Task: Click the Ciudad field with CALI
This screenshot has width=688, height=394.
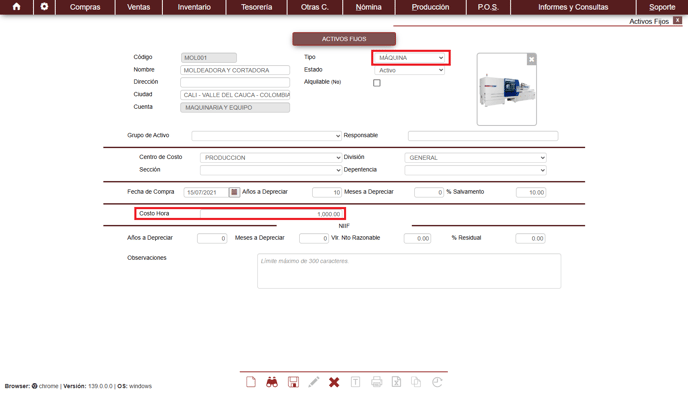Action: tap(235, 95)
